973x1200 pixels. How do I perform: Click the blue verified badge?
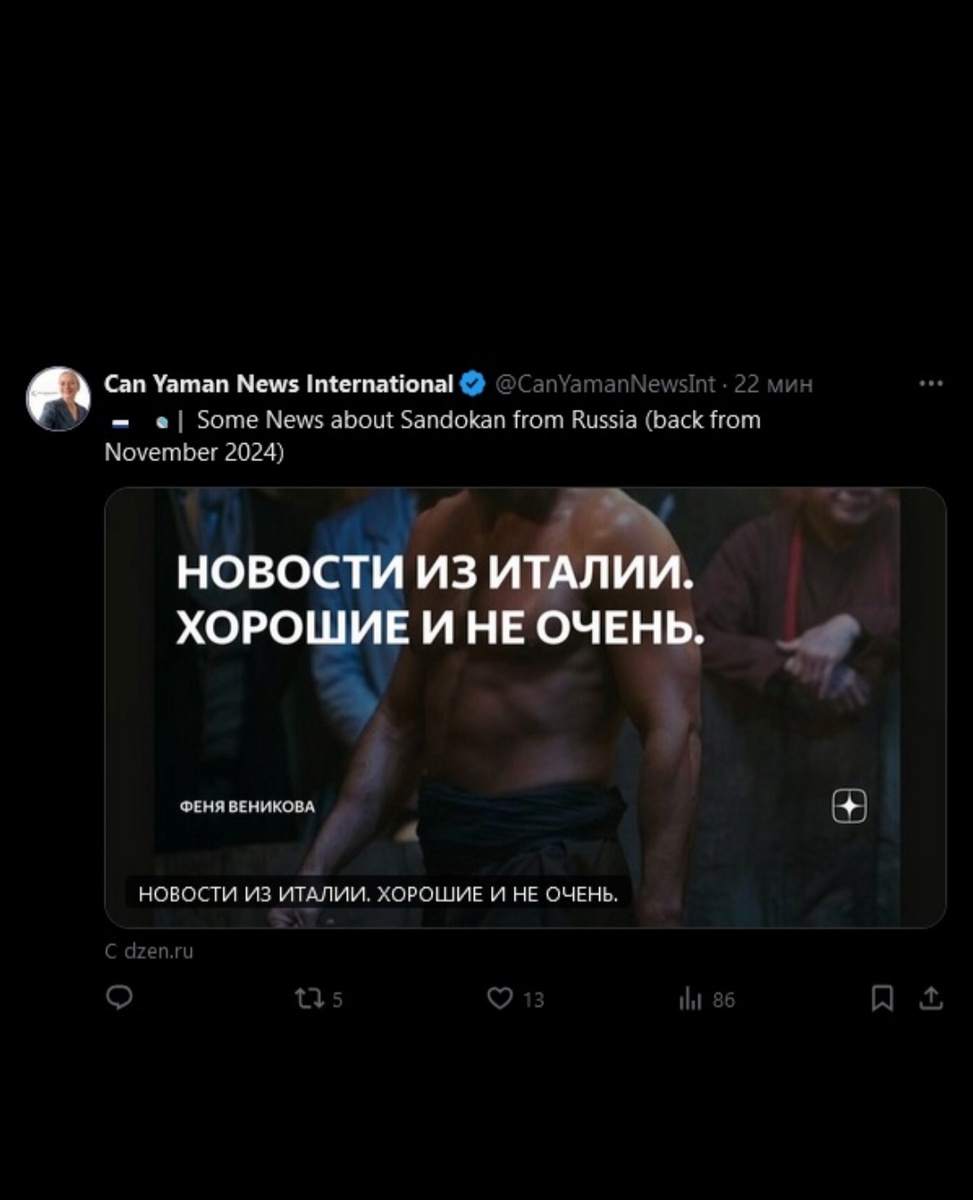[473, 383]
